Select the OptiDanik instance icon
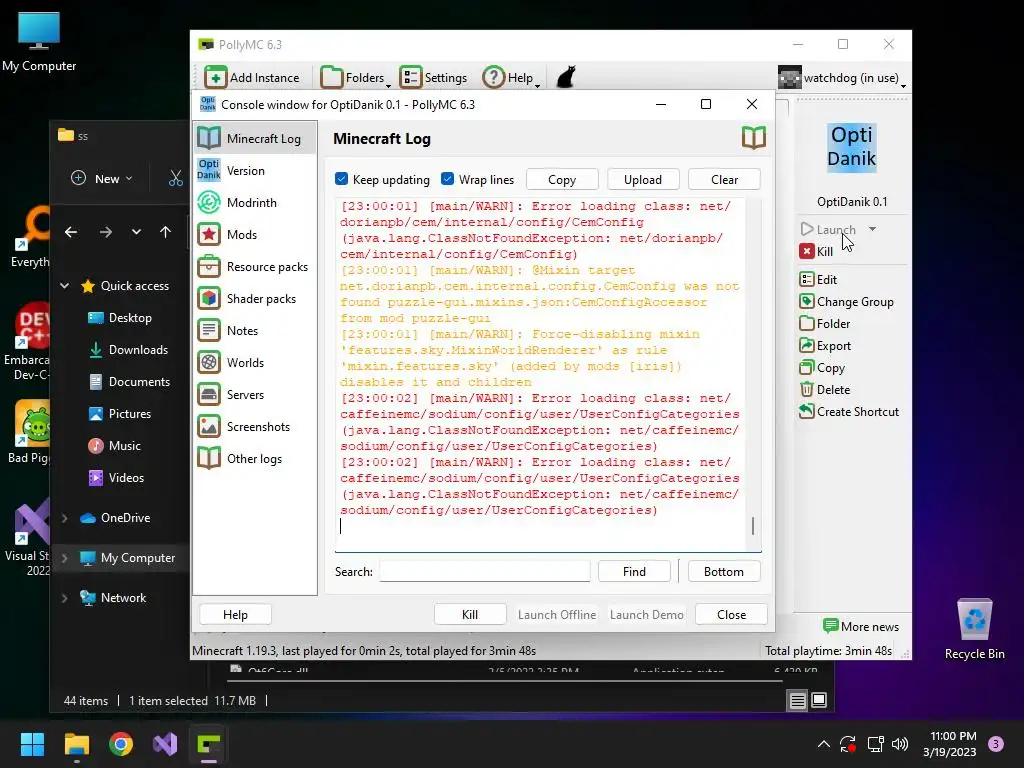1024x768 pixels. (x=852, y=147)
